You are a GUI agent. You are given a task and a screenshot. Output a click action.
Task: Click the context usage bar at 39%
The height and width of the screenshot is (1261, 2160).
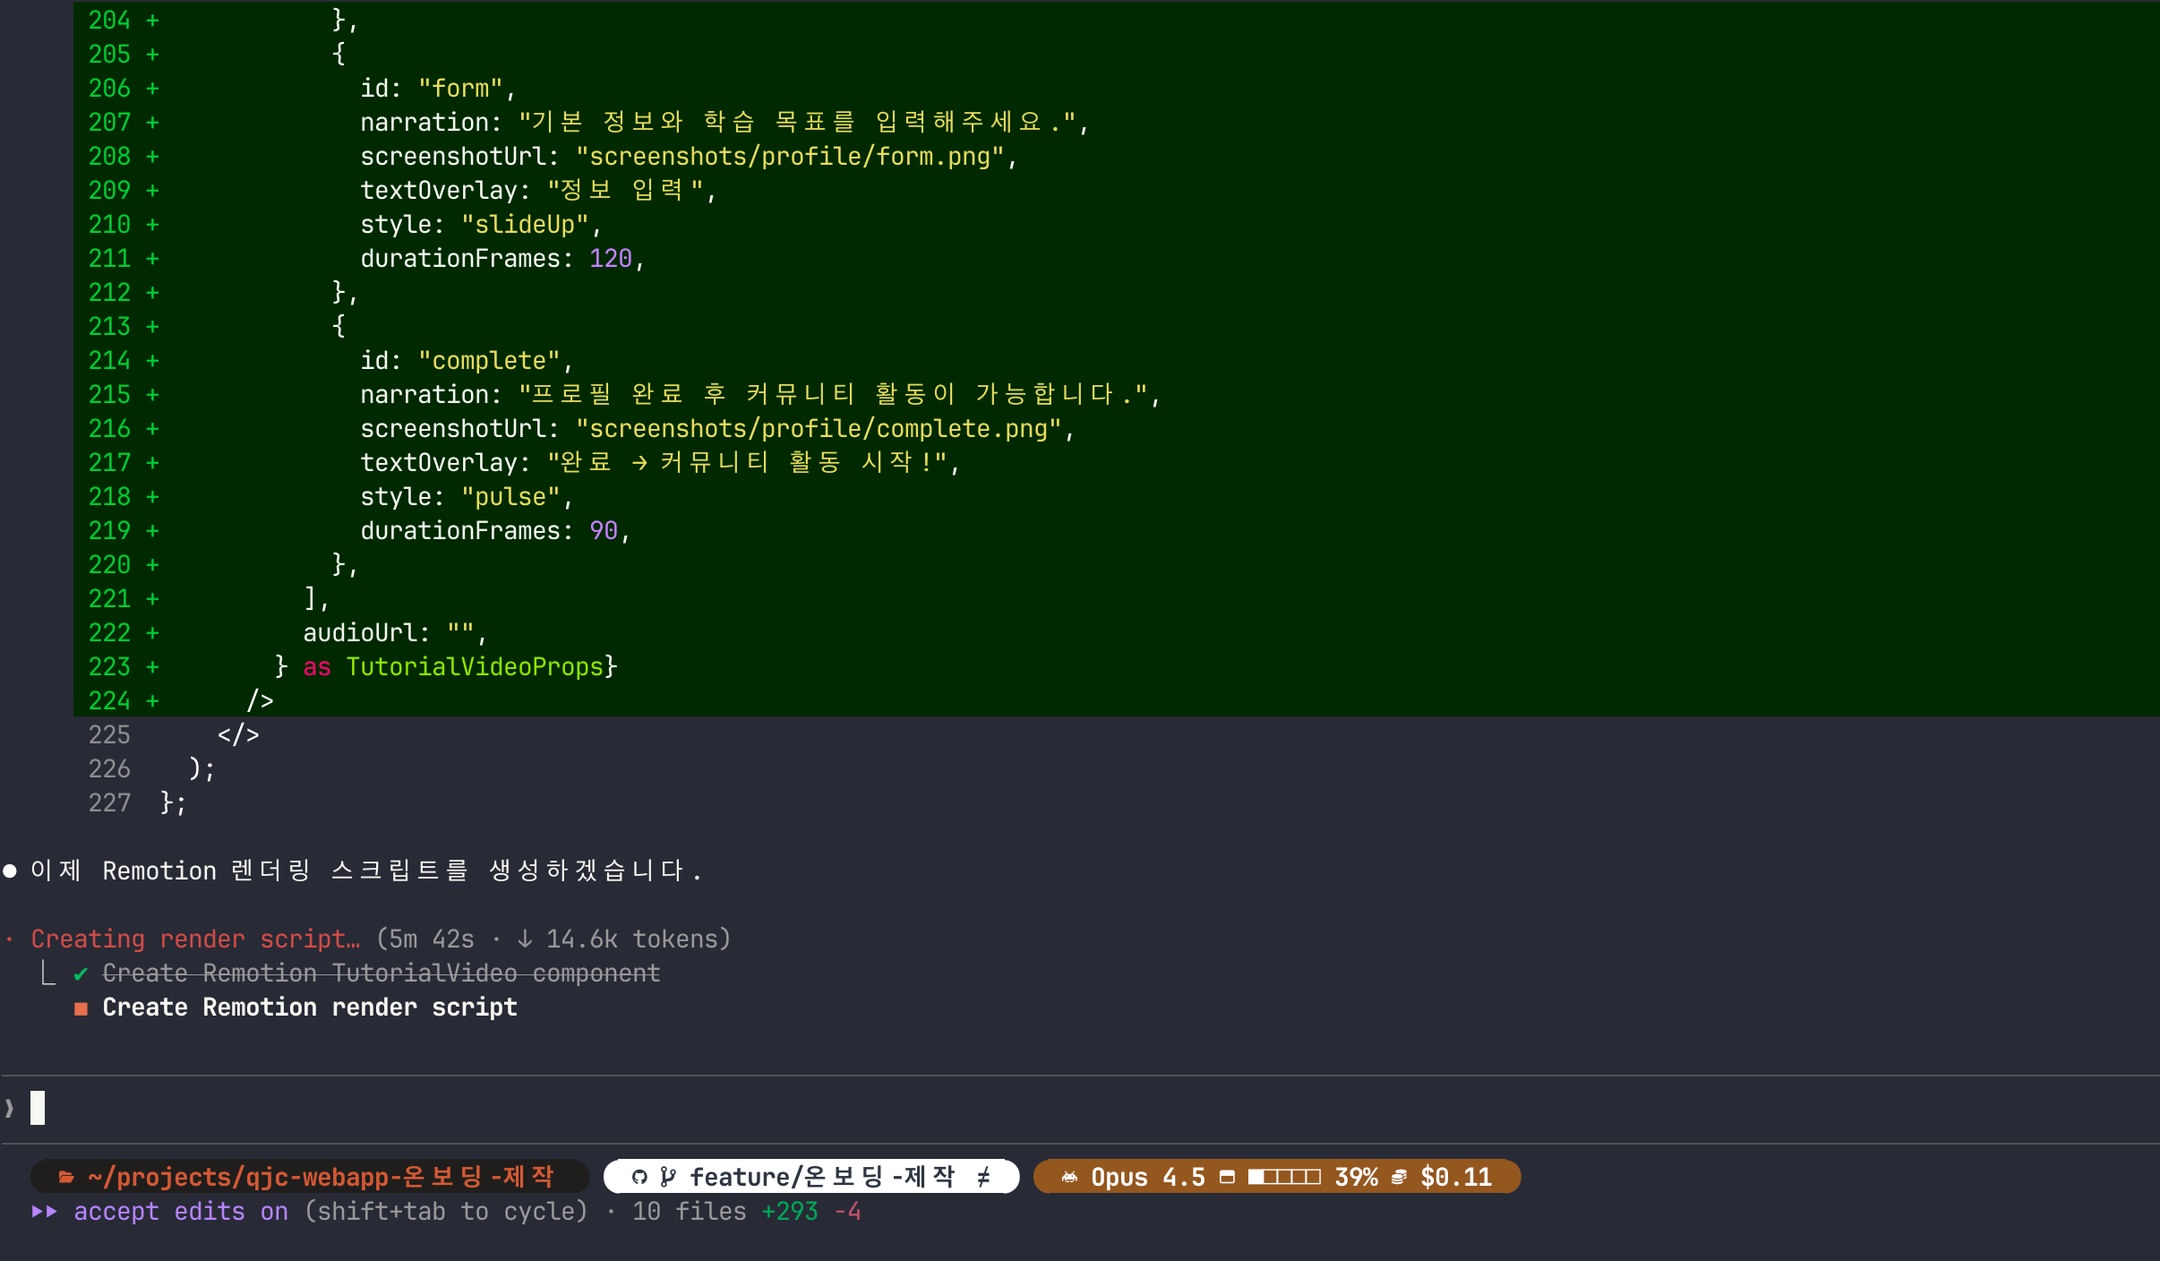[x=1284, y=1177]
